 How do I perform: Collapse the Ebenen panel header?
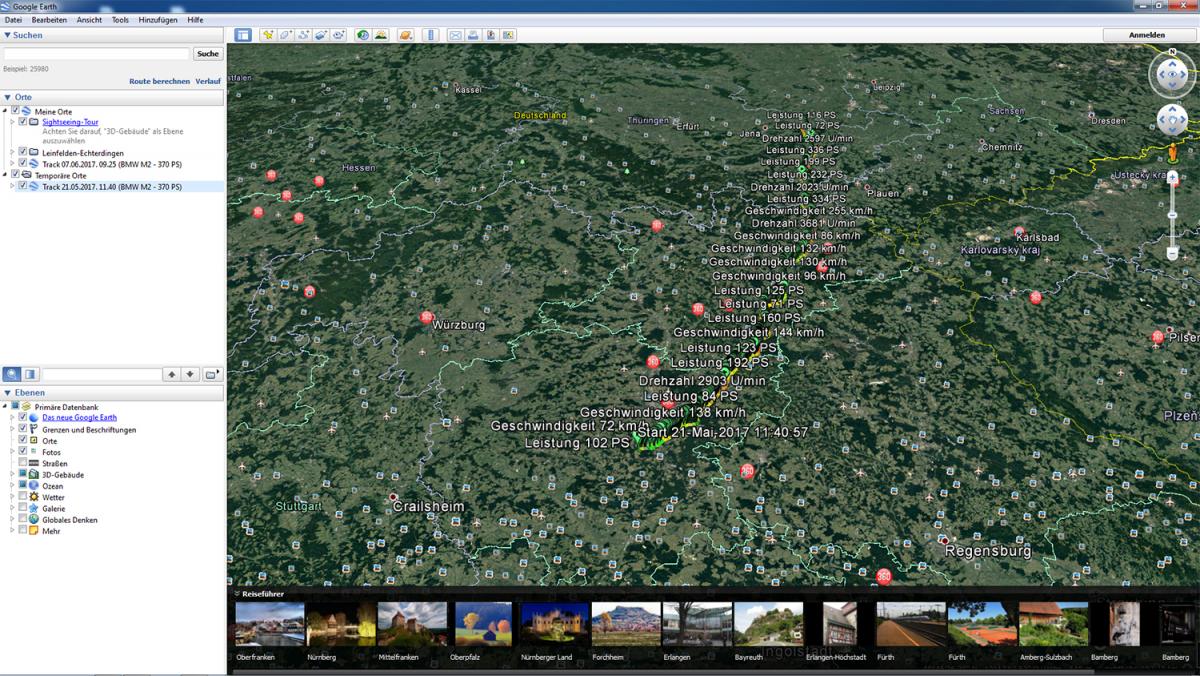pos(8,393)
